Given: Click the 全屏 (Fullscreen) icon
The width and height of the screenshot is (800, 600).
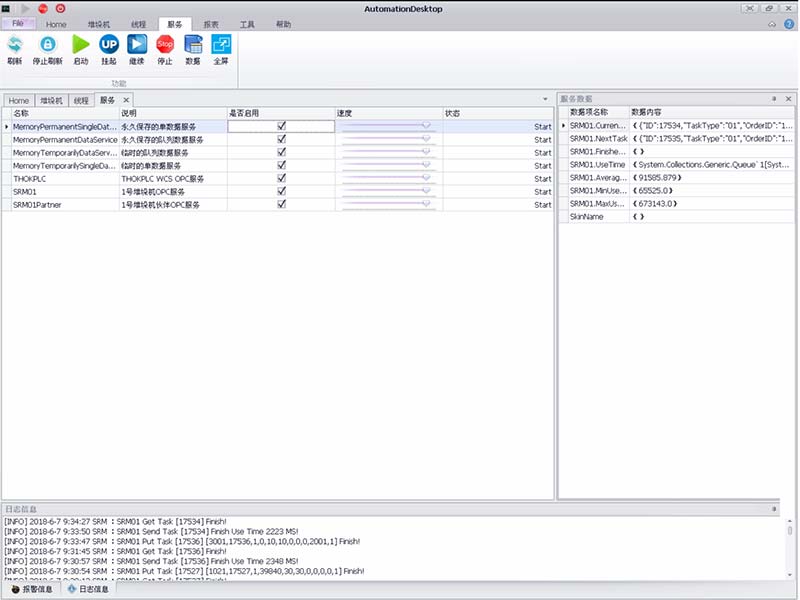Looking at the screenshot, I should click(221, 47).
